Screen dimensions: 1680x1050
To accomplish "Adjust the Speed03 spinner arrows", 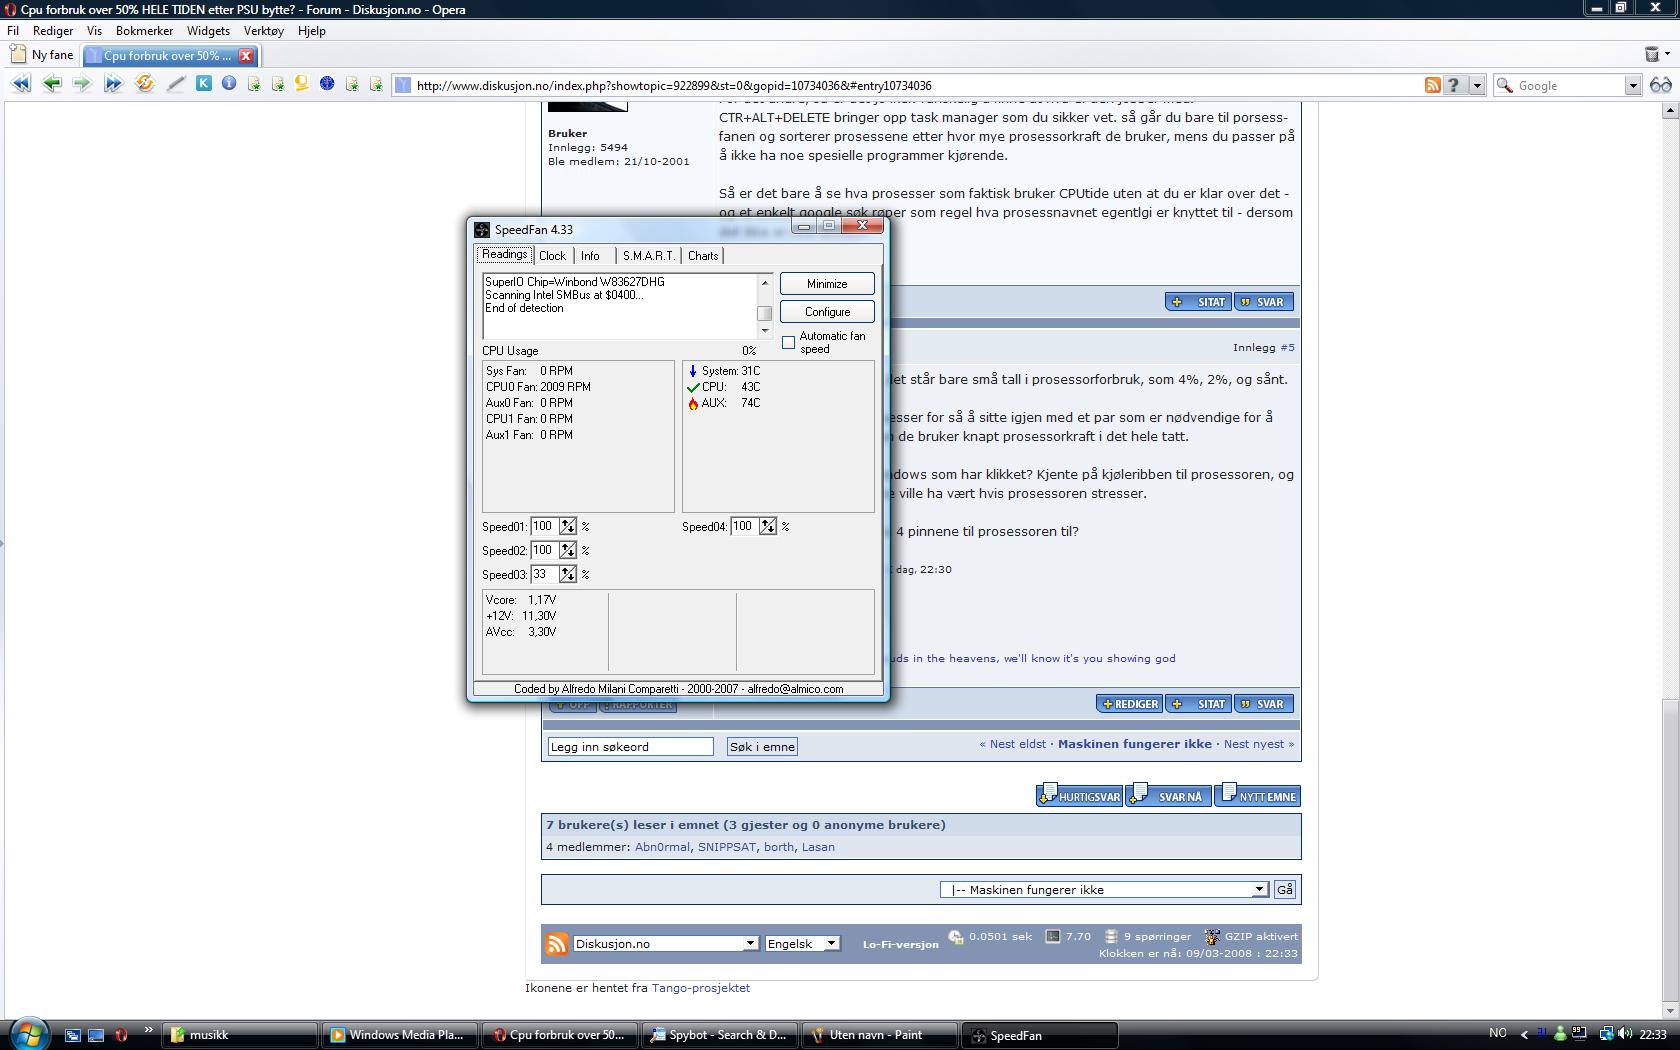I will (568, 574).
